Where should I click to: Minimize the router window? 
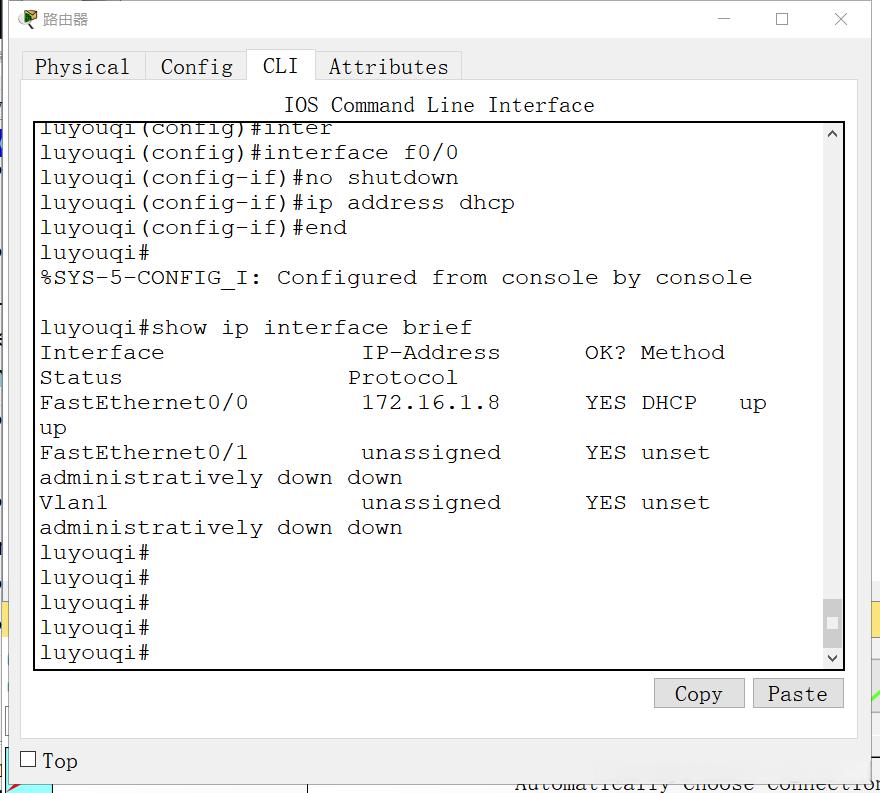point(726,19)
